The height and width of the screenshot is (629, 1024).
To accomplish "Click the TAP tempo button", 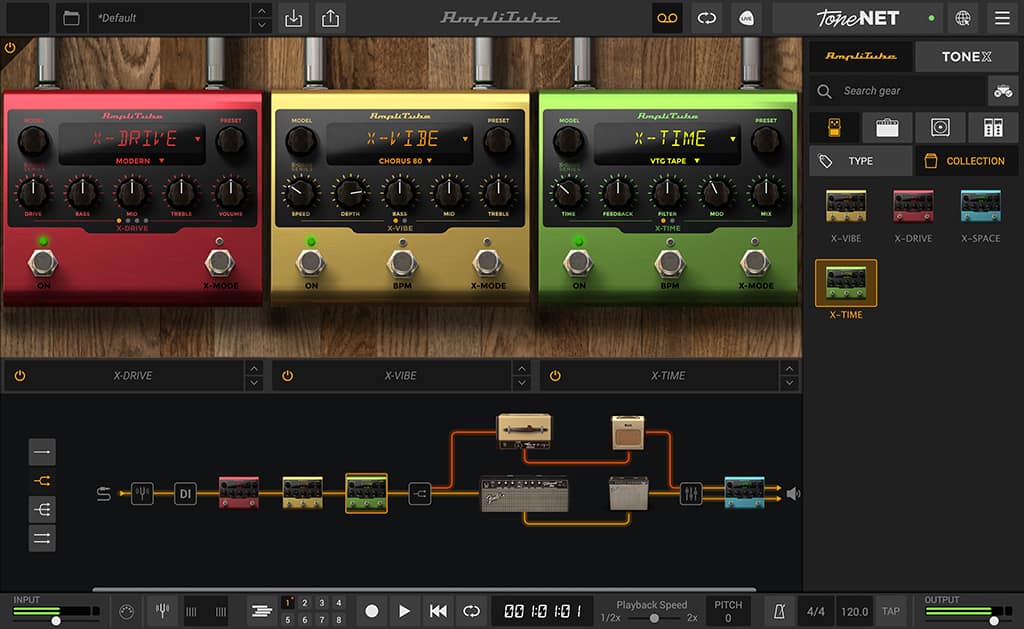I will pyautogui.click(x=890, y=611).
